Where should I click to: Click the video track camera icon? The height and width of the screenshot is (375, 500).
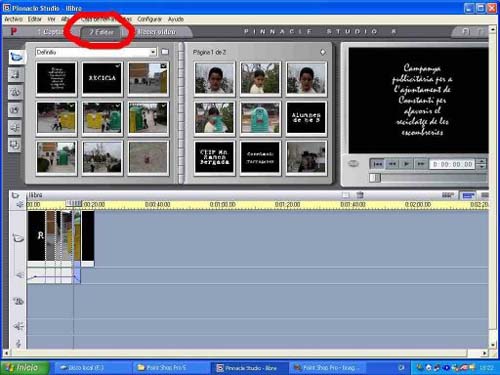[x=18, y=238]
